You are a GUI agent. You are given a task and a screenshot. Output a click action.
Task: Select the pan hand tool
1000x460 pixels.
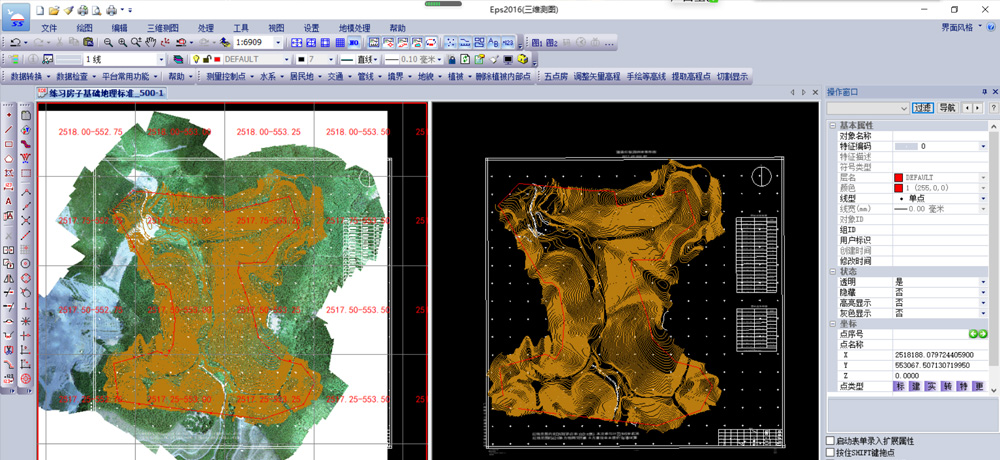(150, 43)
